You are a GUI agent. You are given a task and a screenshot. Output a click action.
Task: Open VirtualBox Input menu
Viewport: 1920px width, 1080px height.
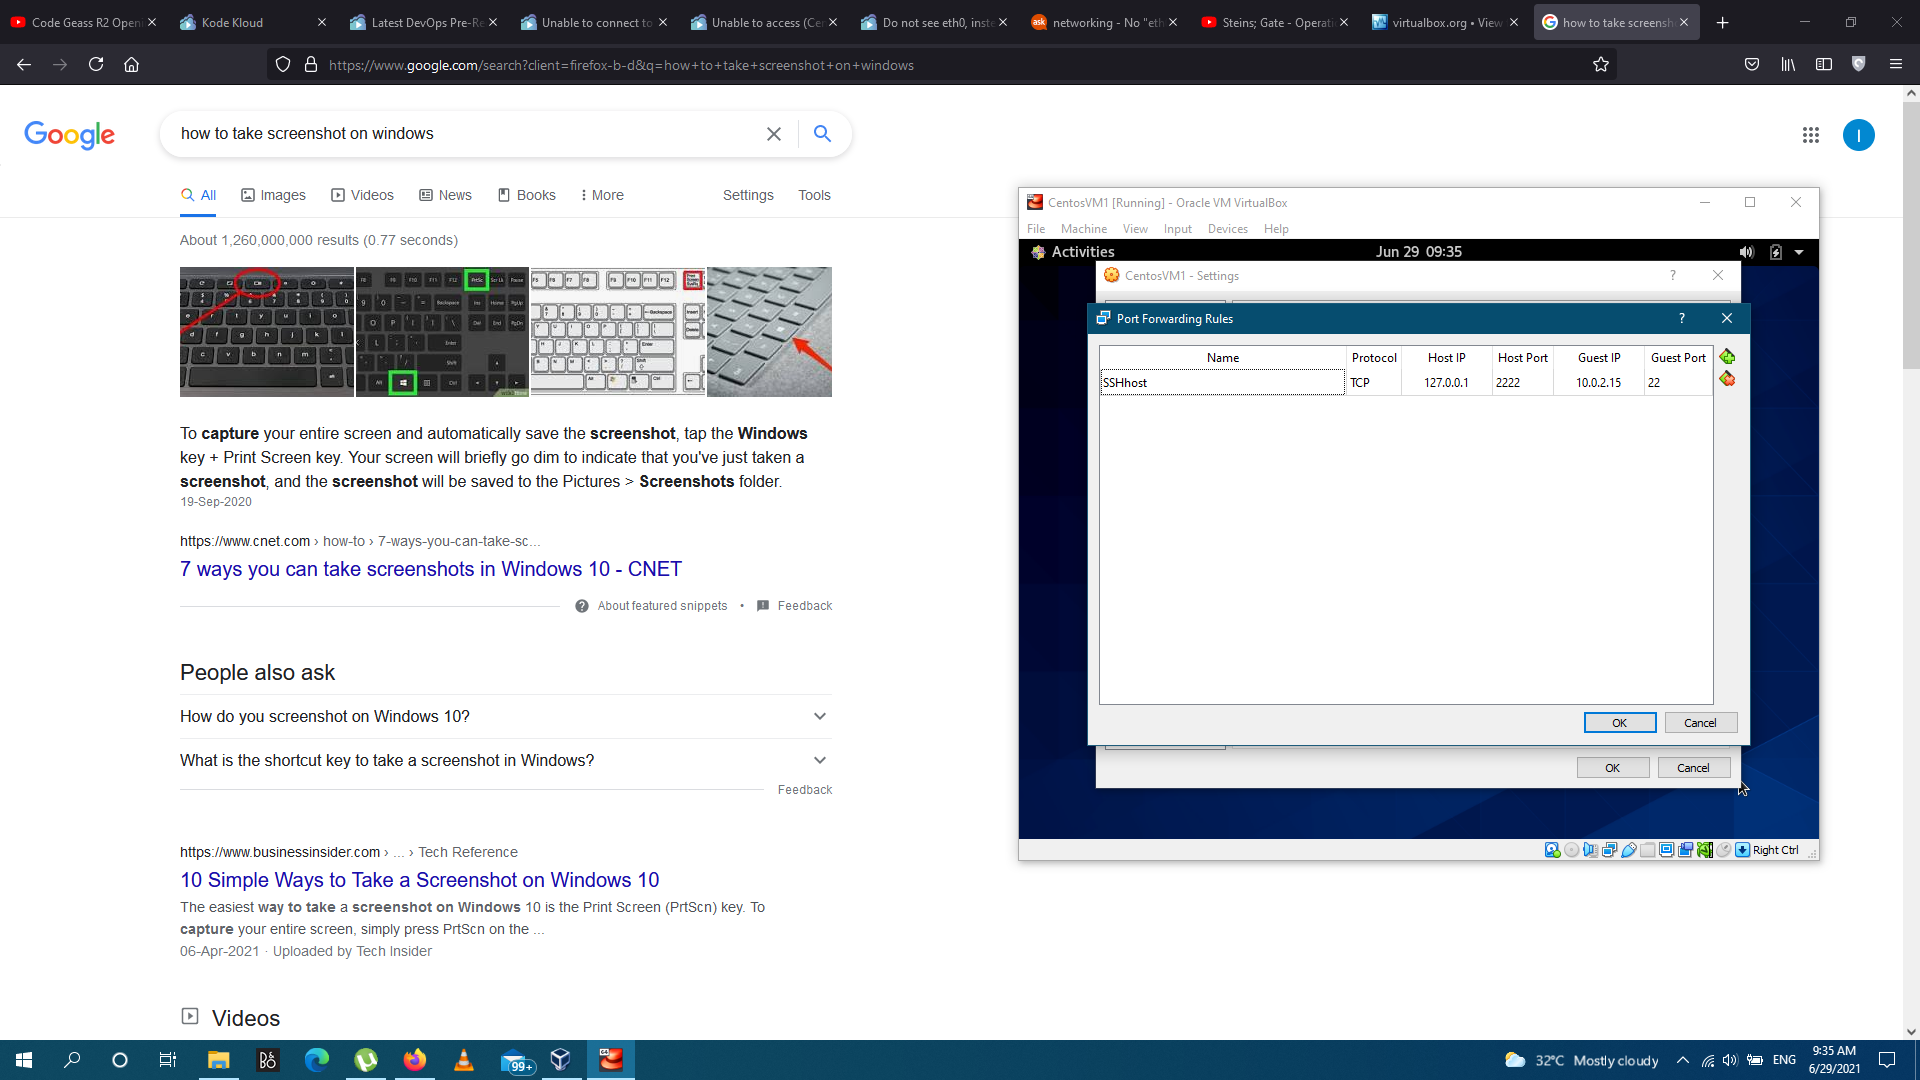click(1177, 229)
